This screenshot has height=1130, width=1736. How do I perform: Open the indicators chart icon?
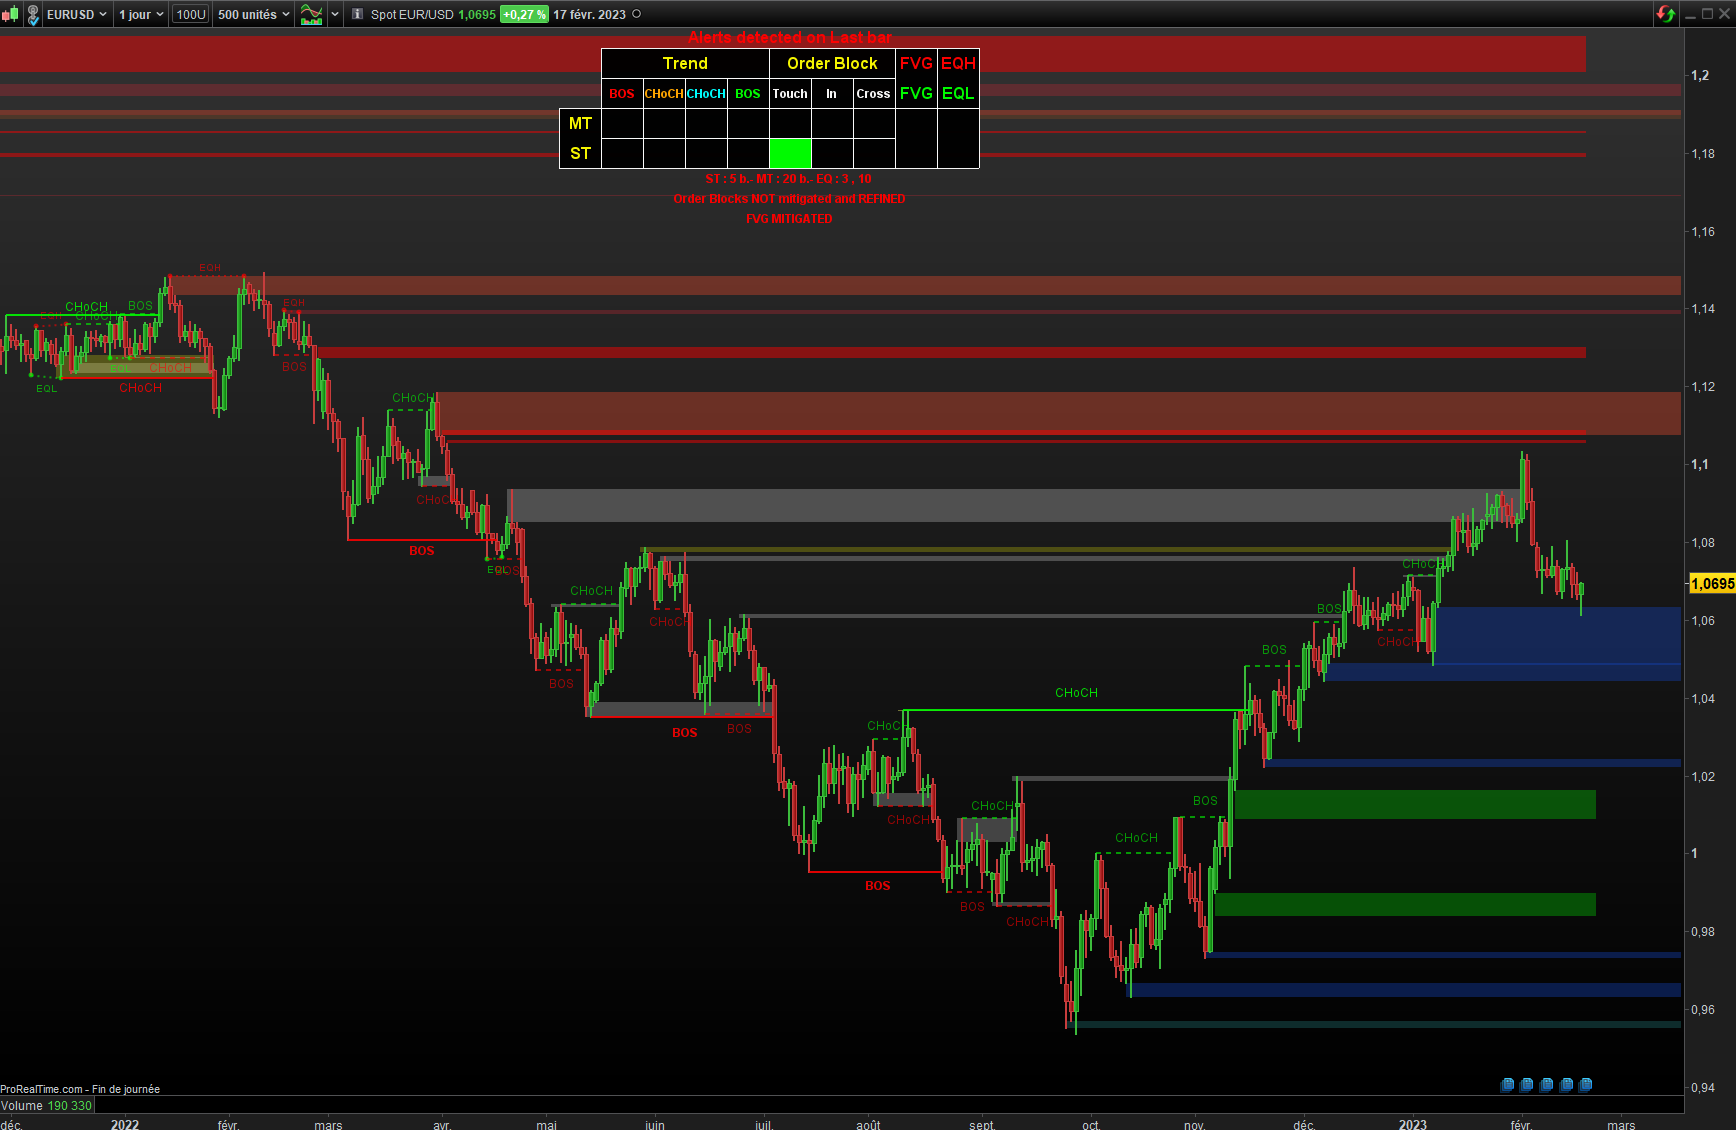312,14
